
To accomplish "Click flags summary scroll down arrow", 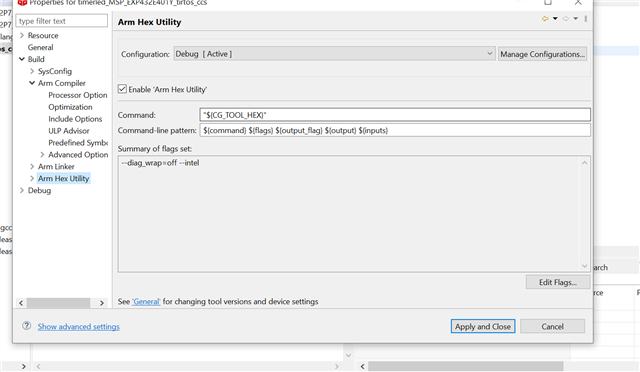I will coord(584,266).
